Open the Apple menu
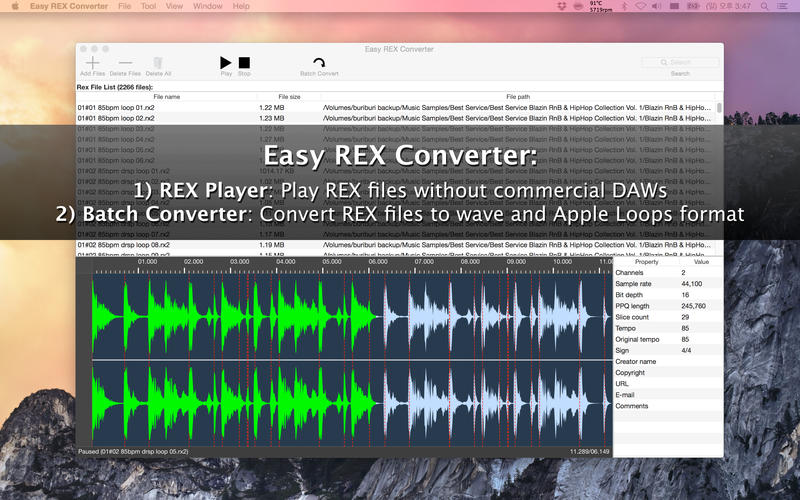The image size is (800, 500). pos(15,6)
